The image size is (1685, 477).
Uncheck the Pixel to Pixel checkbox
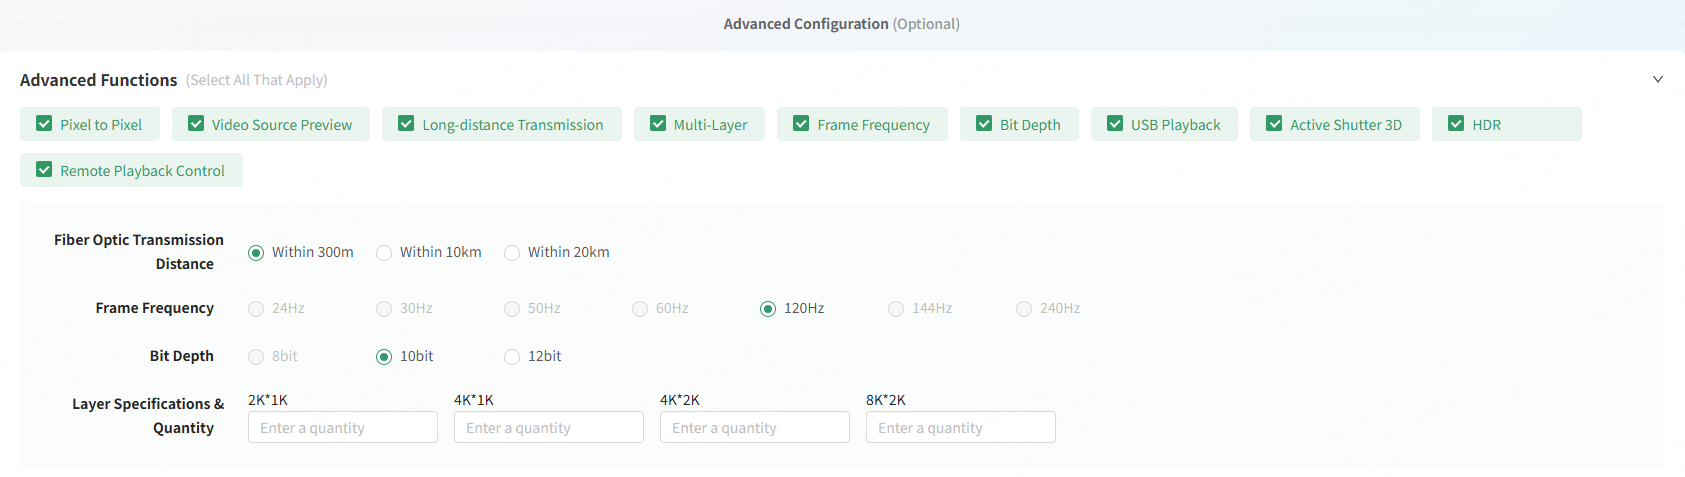(44, 124)
